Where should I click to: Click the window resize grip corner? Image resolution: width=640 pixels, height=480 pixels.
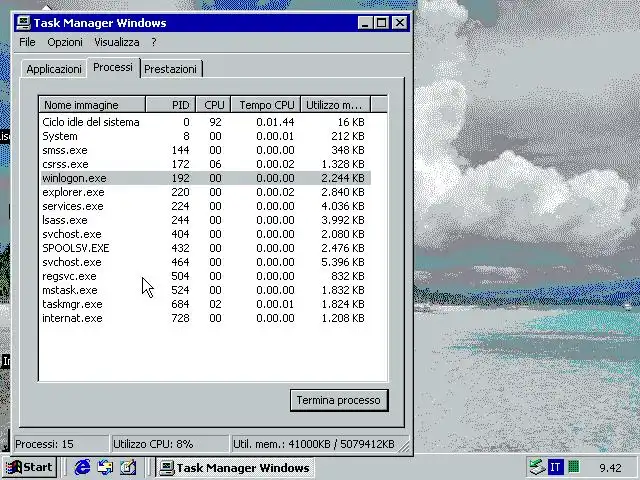point(404,447)
